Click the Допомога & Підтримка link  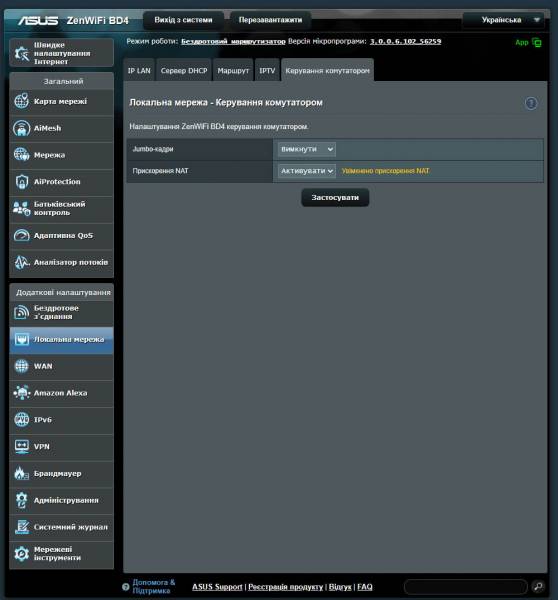153,586
